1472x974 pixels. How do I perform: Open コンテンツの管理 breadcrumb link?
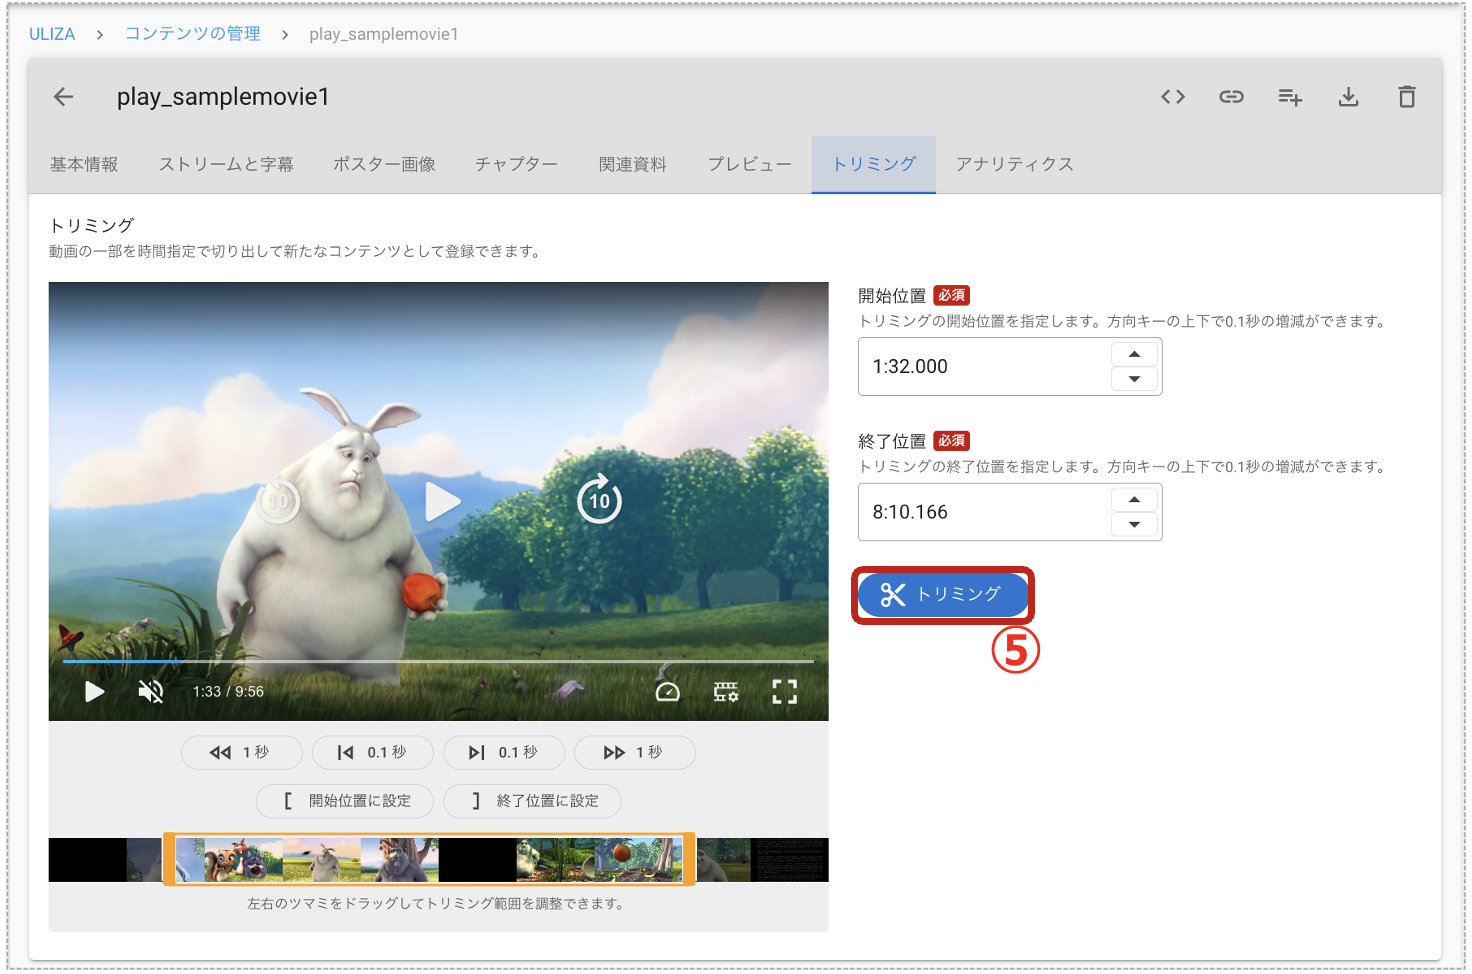[193, 34]
